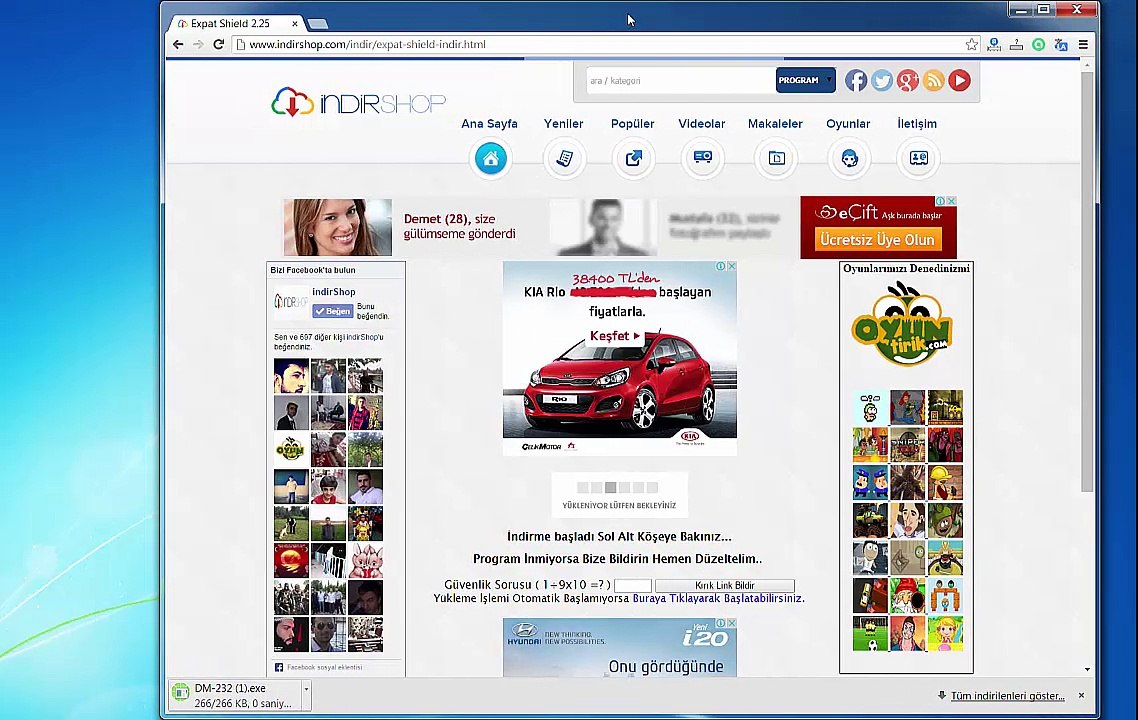Click the translate extension icon

click(1061, 44)
